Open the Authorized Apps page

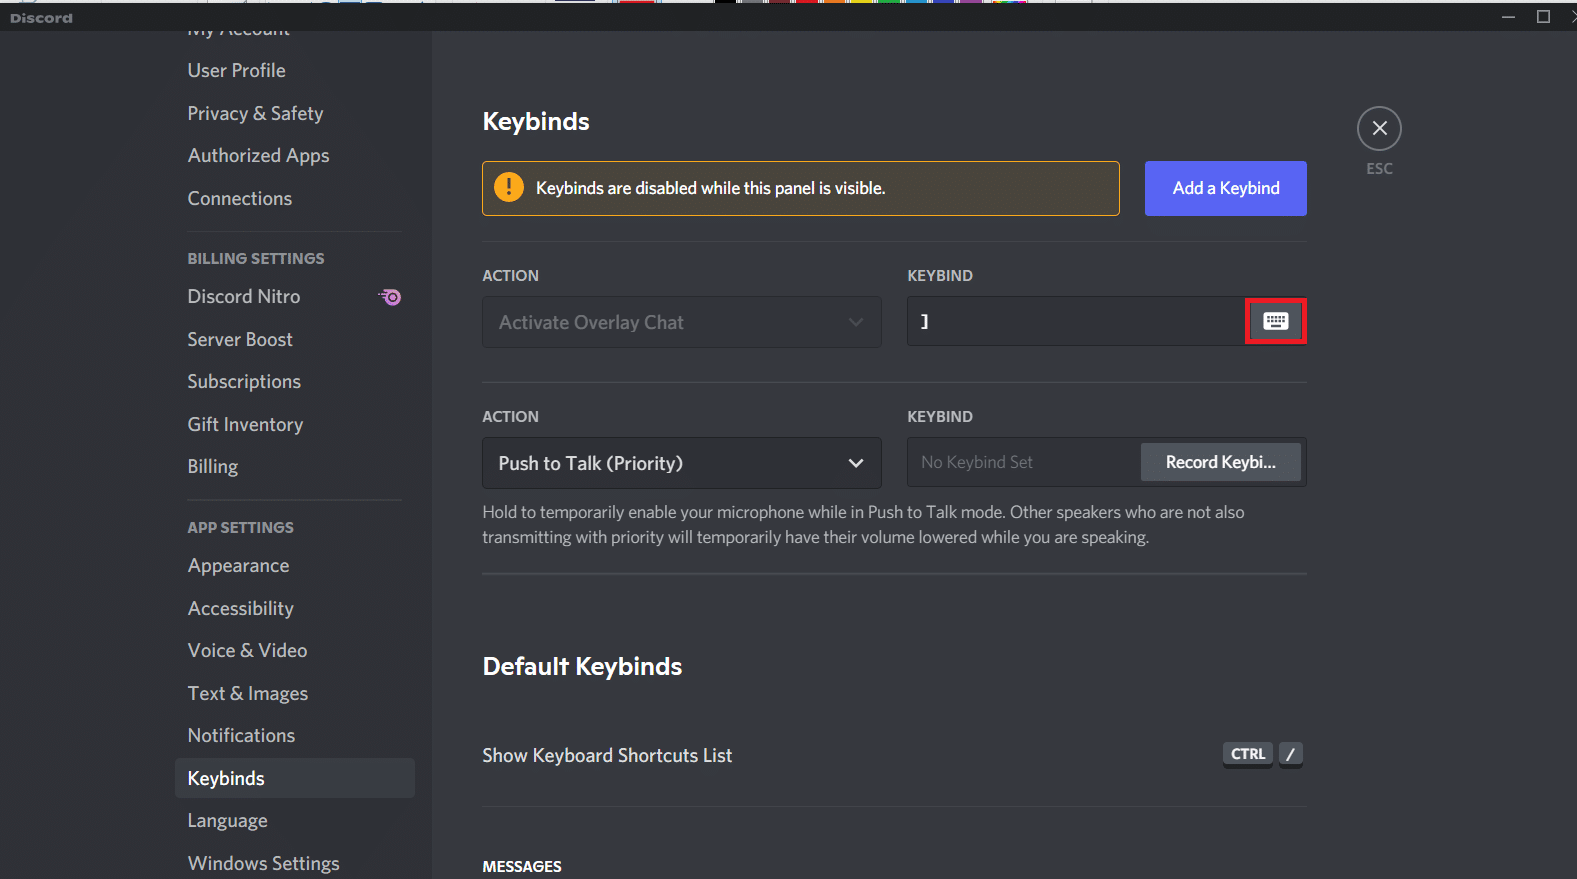point(258,156)
